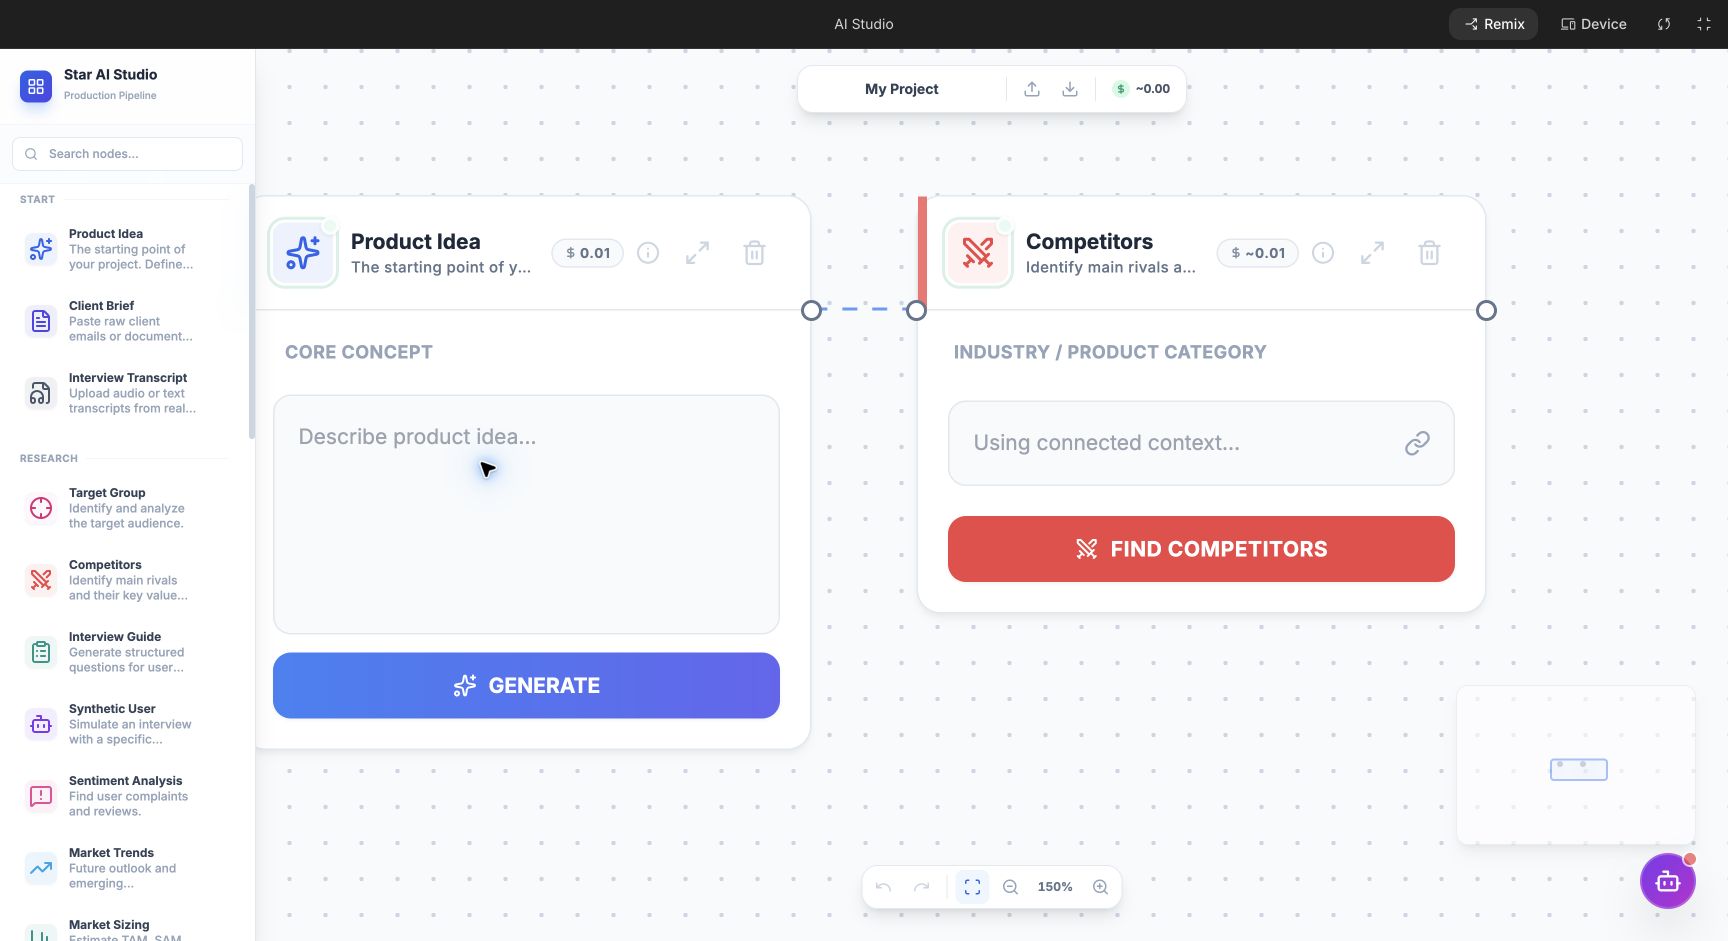This screenshot has height=941, width=1728.
Task: Click the minimap thumbnail
Action: point(1576,765)
